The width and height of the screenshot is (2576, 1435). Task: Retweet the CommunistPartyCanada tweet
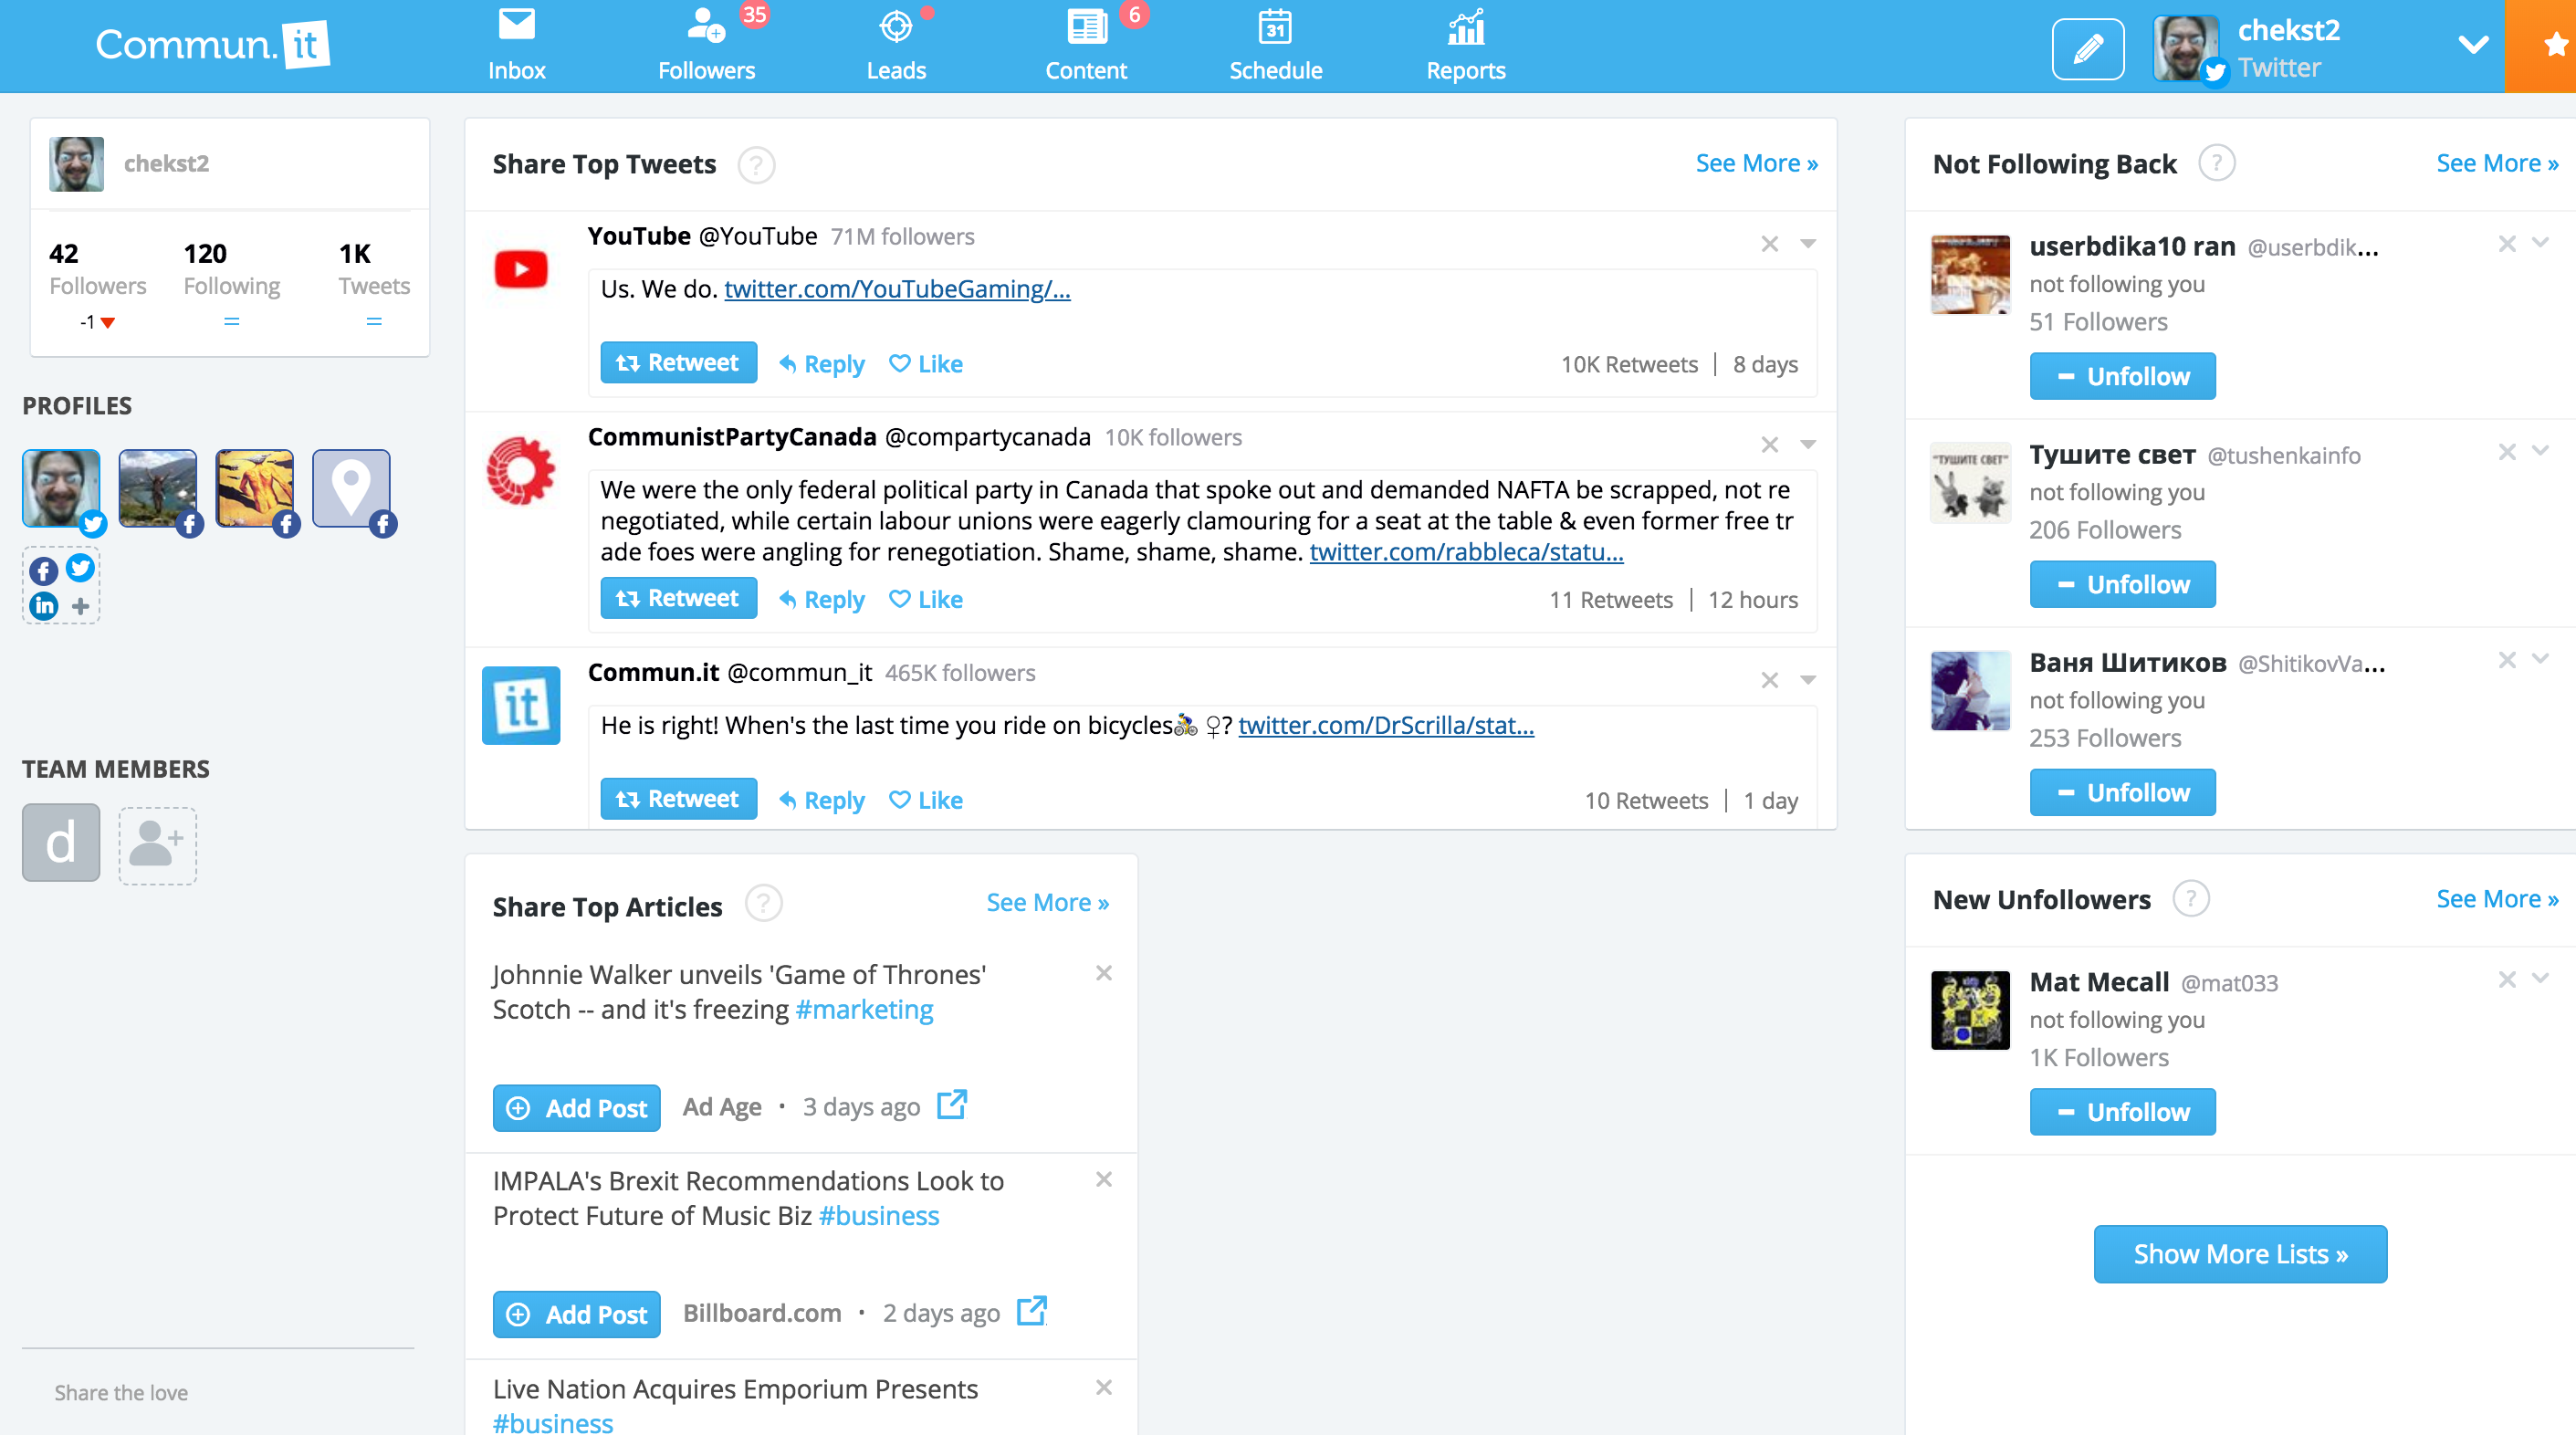(x=678, y=598)
